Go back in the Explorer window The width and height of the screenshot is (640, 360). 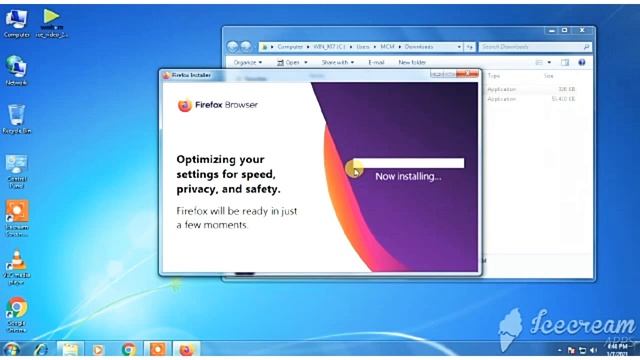[233, 47]
